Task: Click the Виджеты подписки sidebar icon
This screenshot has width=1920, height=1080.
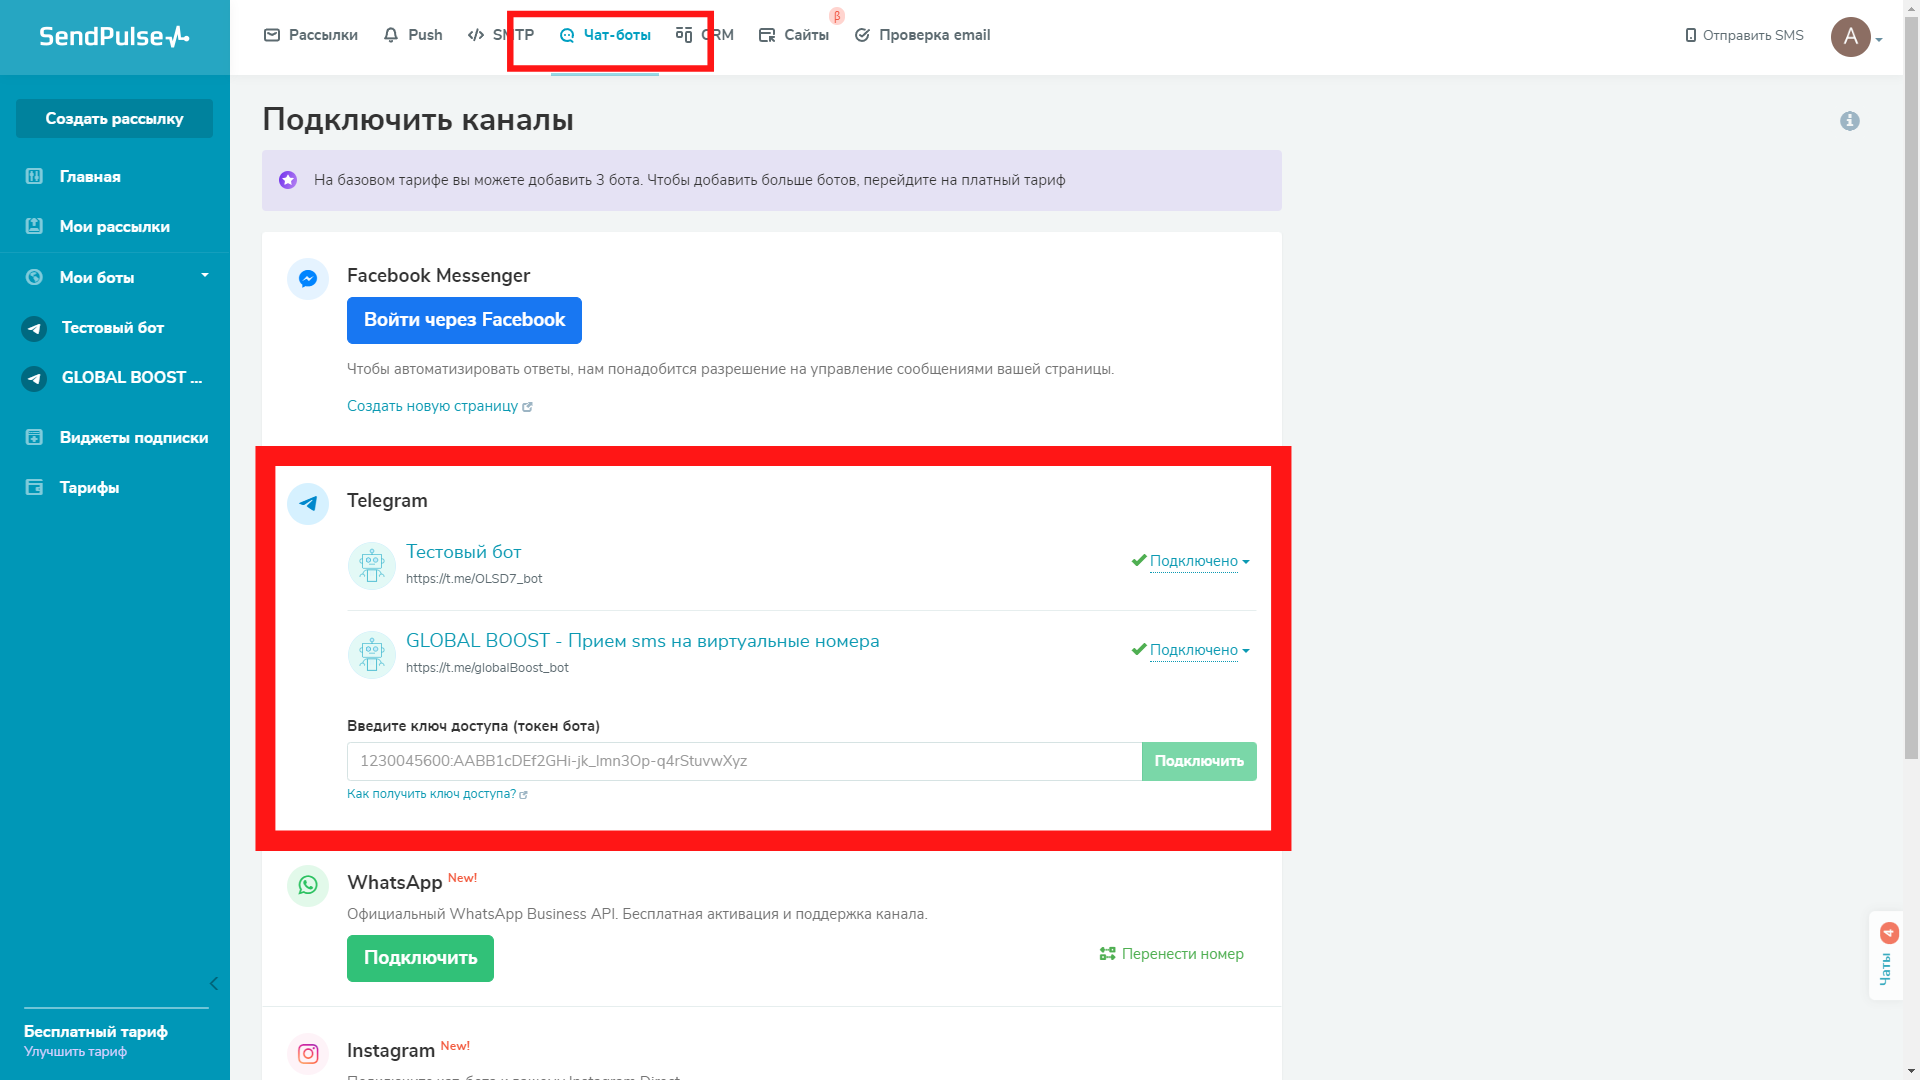Action: (x=34, y=437)
